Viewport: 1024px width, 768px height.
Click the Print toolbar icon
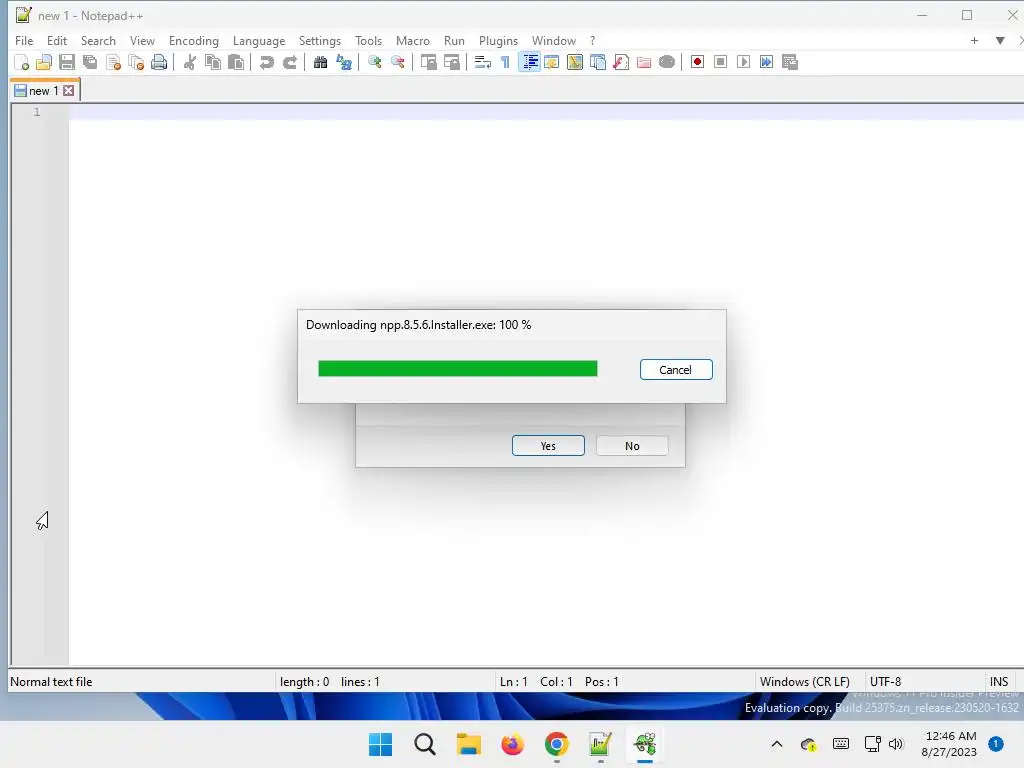[x=159, y=62]
